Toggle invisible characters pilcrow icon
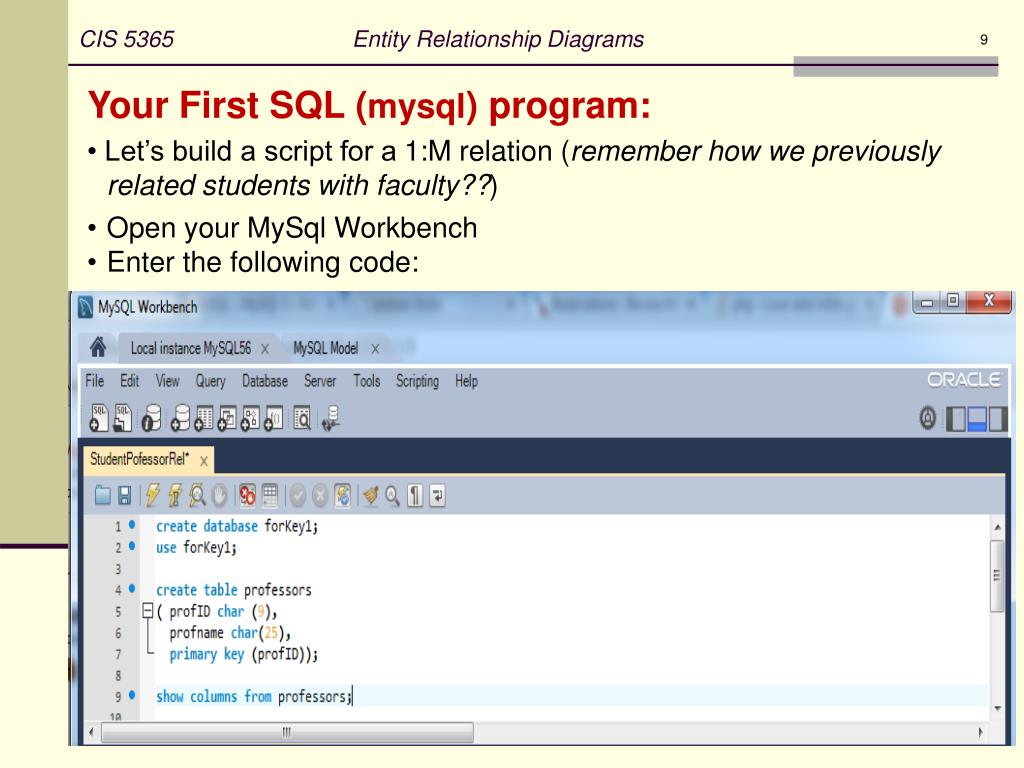This screenshot has width=1024, height=768. point(415,496)
